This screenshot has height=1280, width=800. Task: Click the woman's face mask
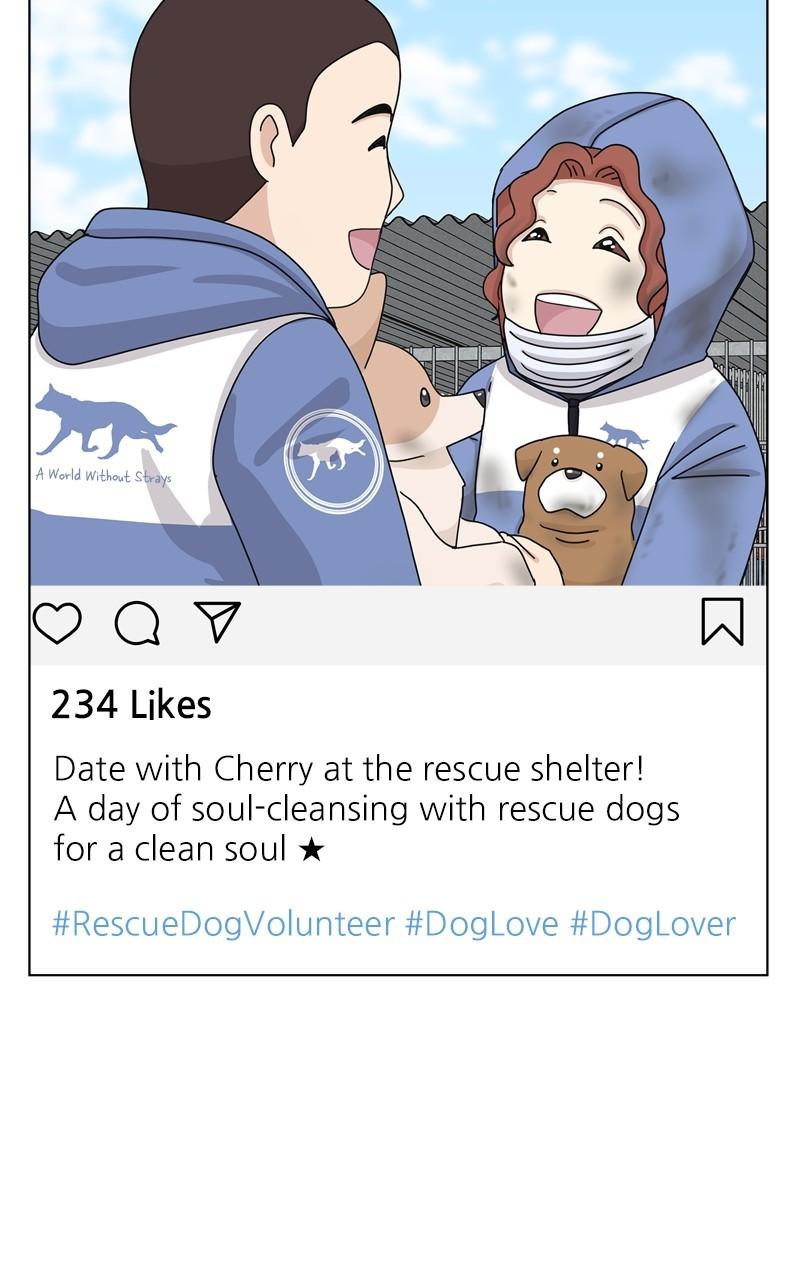pyautogui.click(x=575, y=352)
